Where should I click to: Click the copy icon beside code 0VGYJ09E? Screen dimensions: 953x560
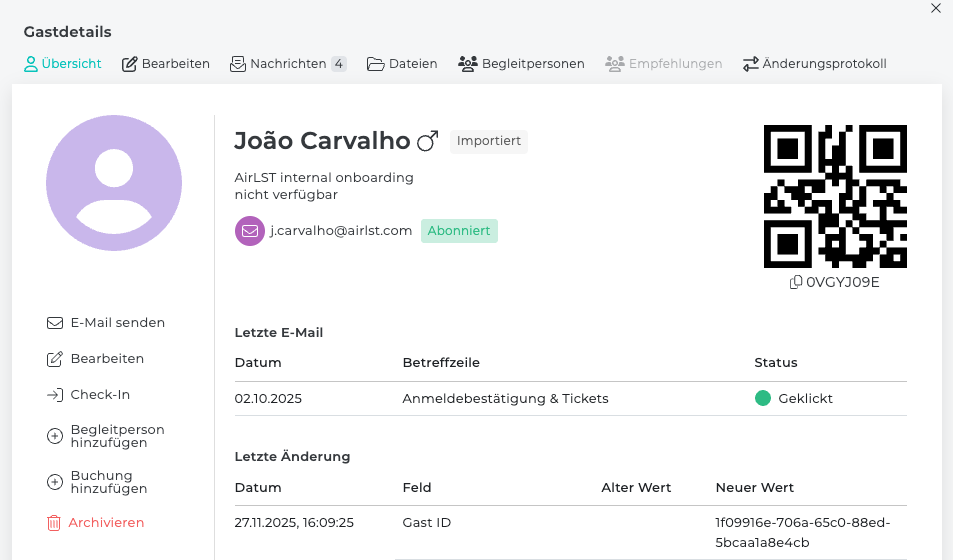tap(796, 282)
